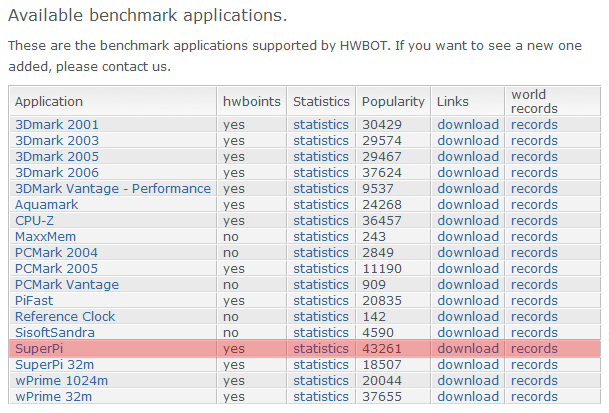The height and width of the screenshot is (413, 609).
Task: View world records for PCMark Vantage
Action: [534, 284]
